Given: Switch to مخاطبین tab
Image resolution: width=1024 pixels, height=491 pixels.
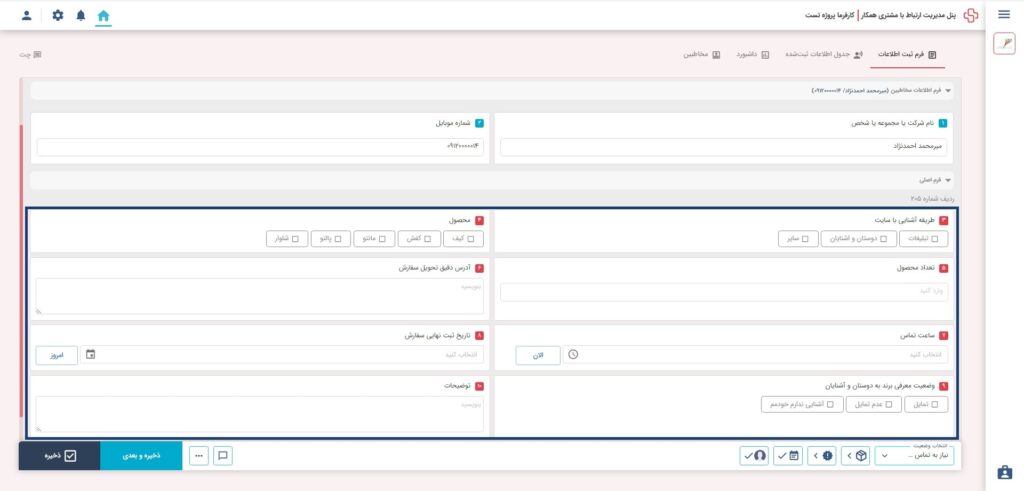Looking at the screenshot, I should (x=701, y=55).
